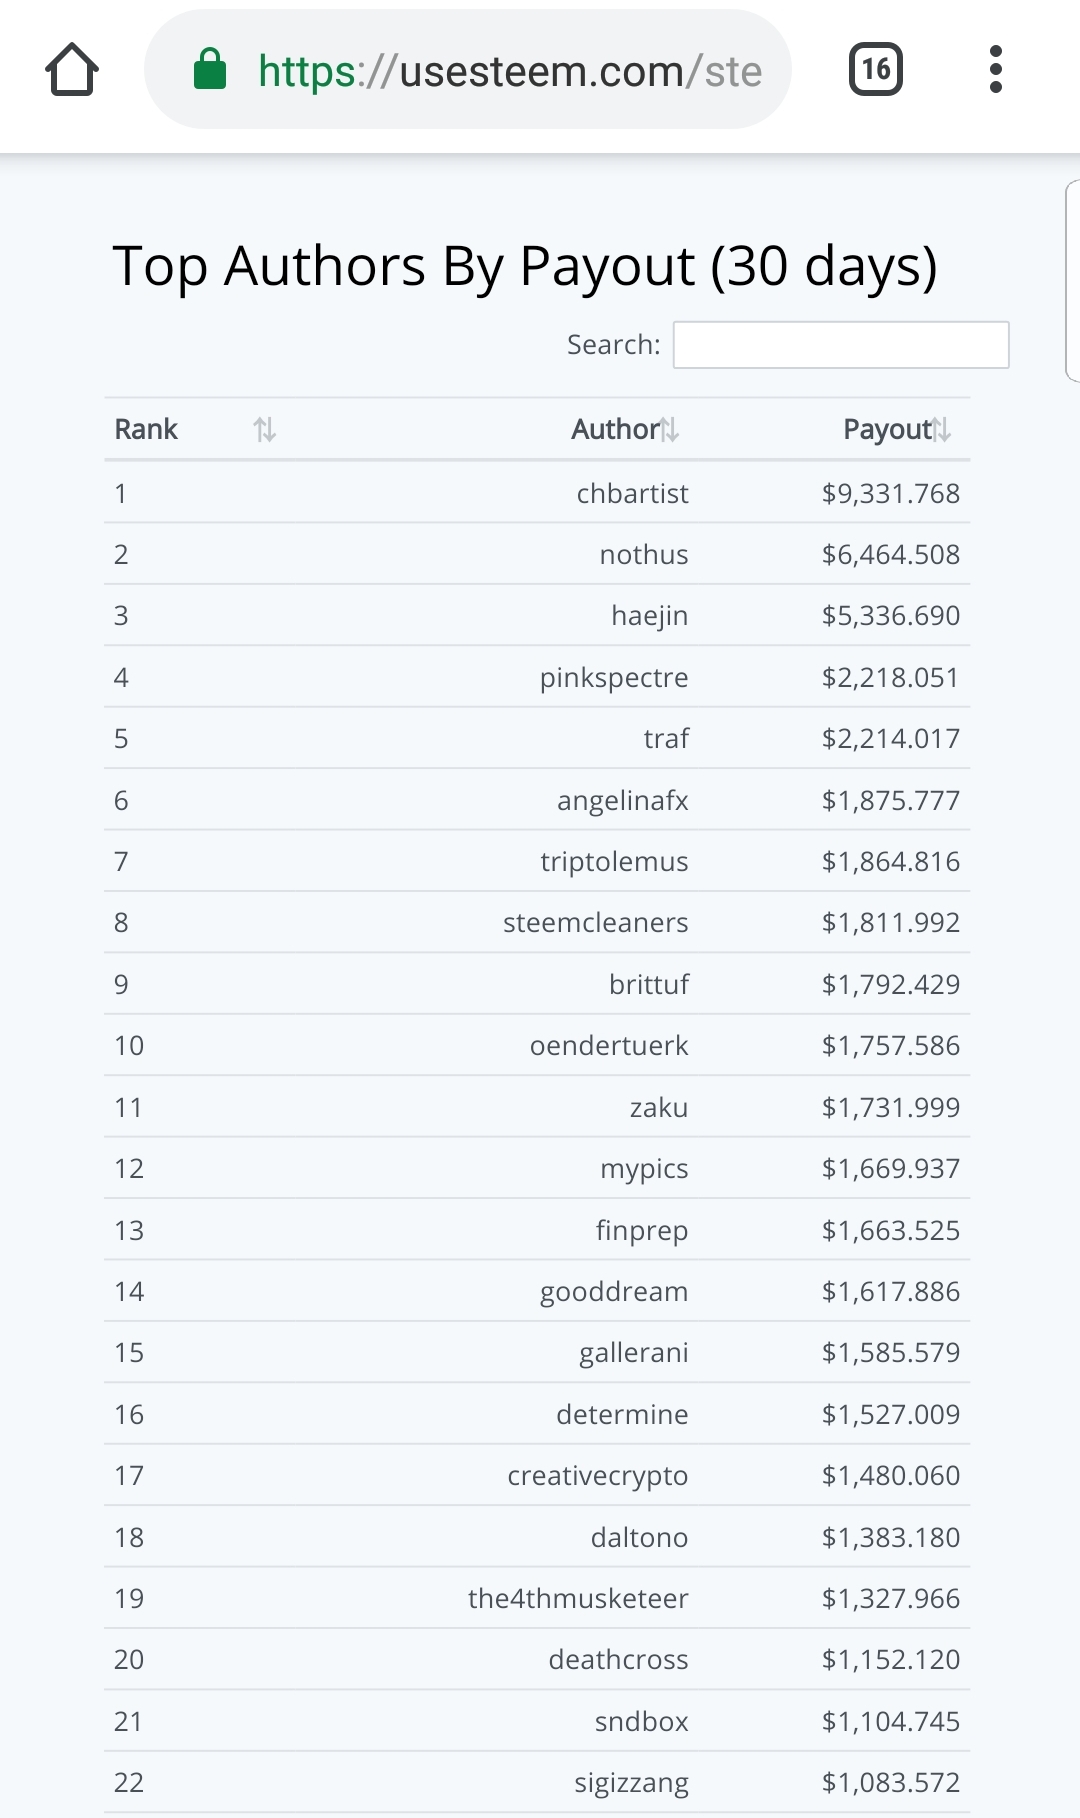The image size is (1080, 1818).
Task: Select the creativecrypto row author
Action: point(597,1476)
